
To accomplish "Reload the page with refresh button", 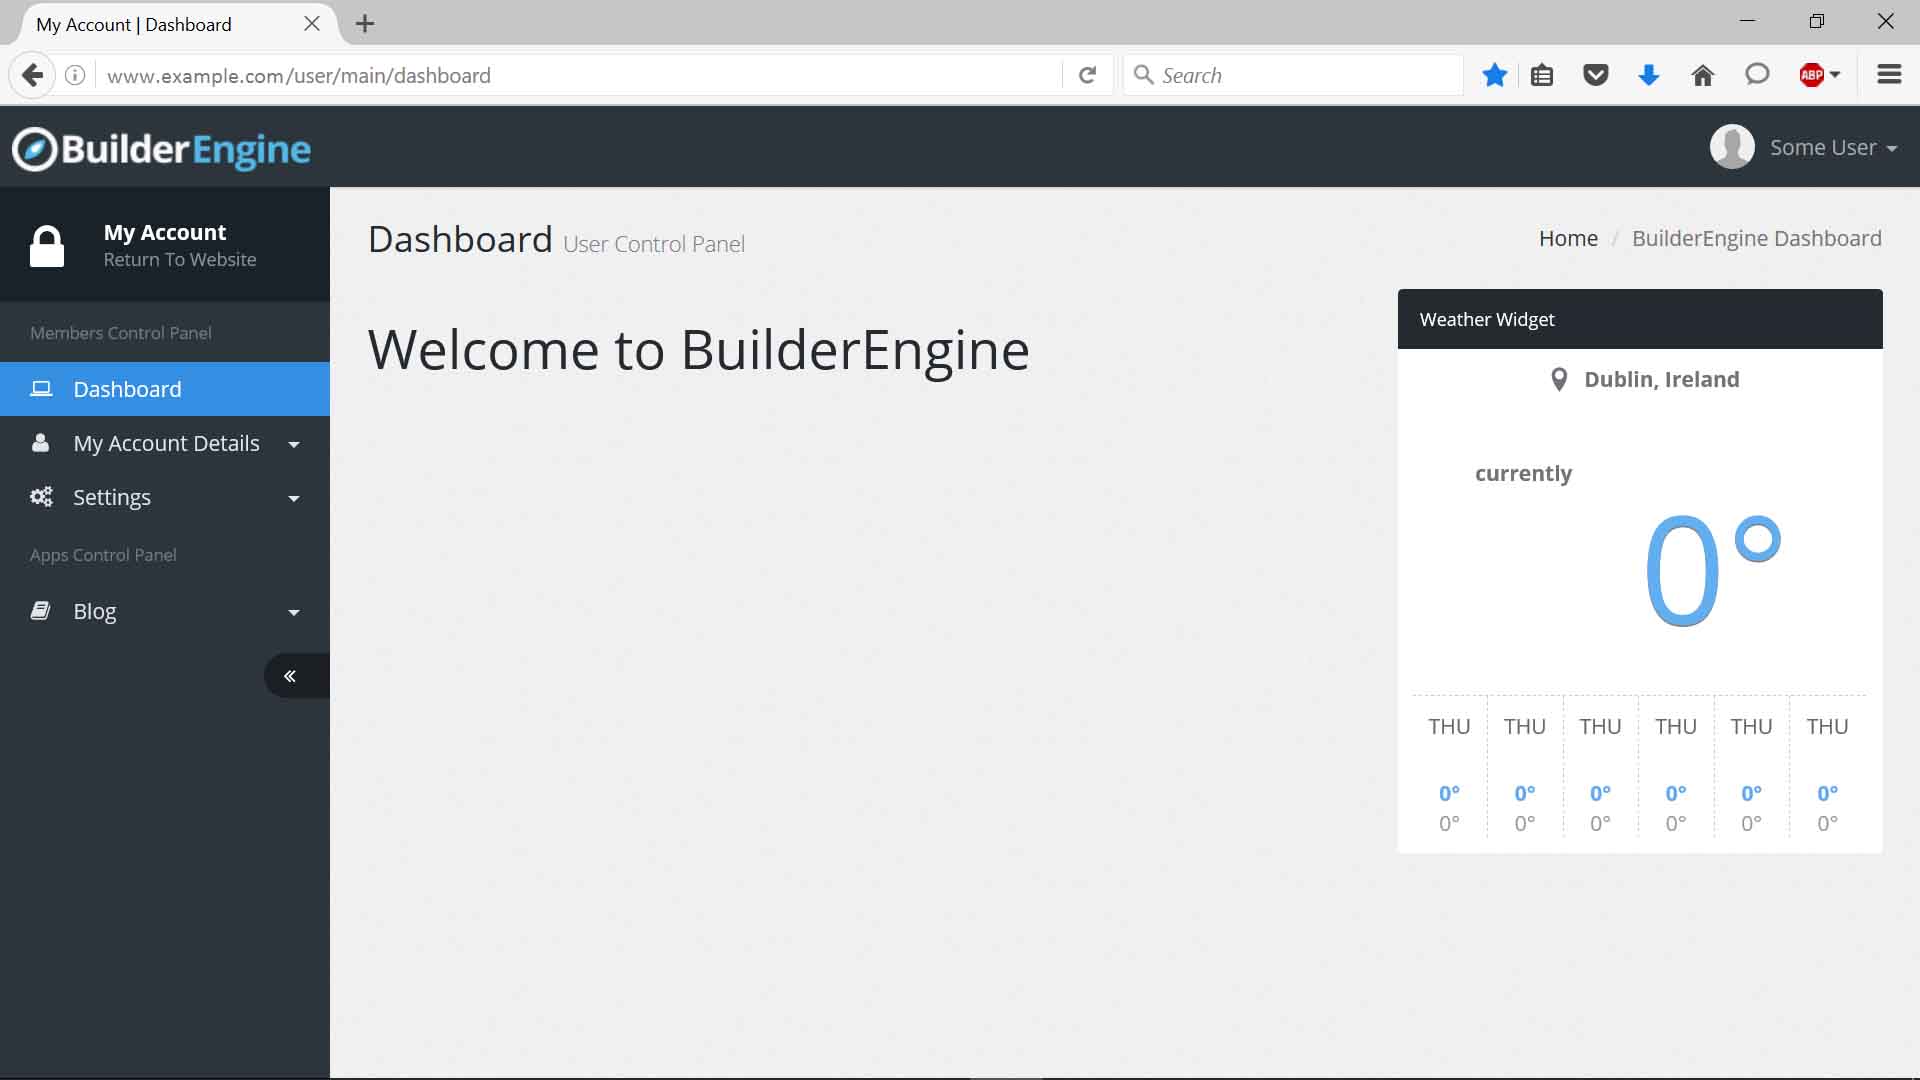I will point(1087,75).
